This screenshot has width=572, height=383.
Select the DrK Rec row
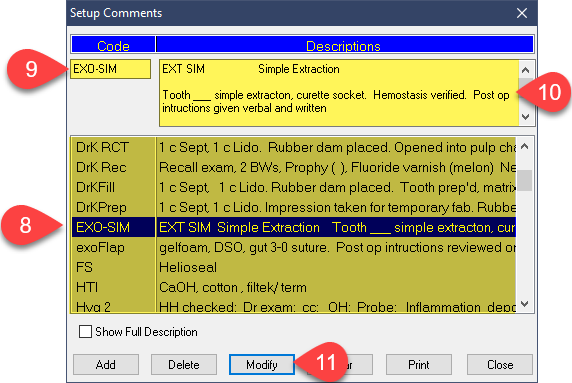click(294, 167)
